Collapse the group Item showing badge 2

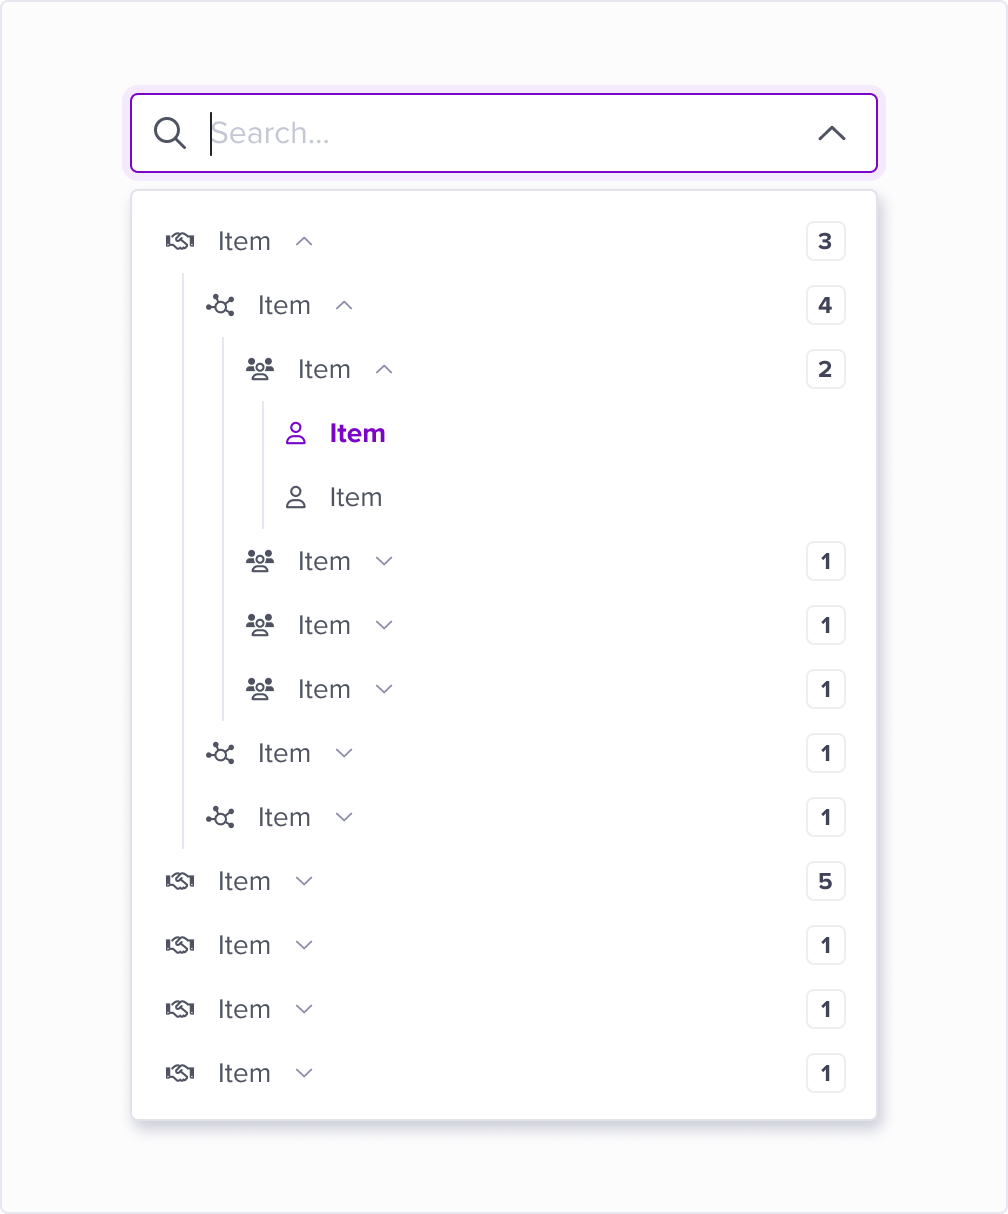(x=384, y=369)
